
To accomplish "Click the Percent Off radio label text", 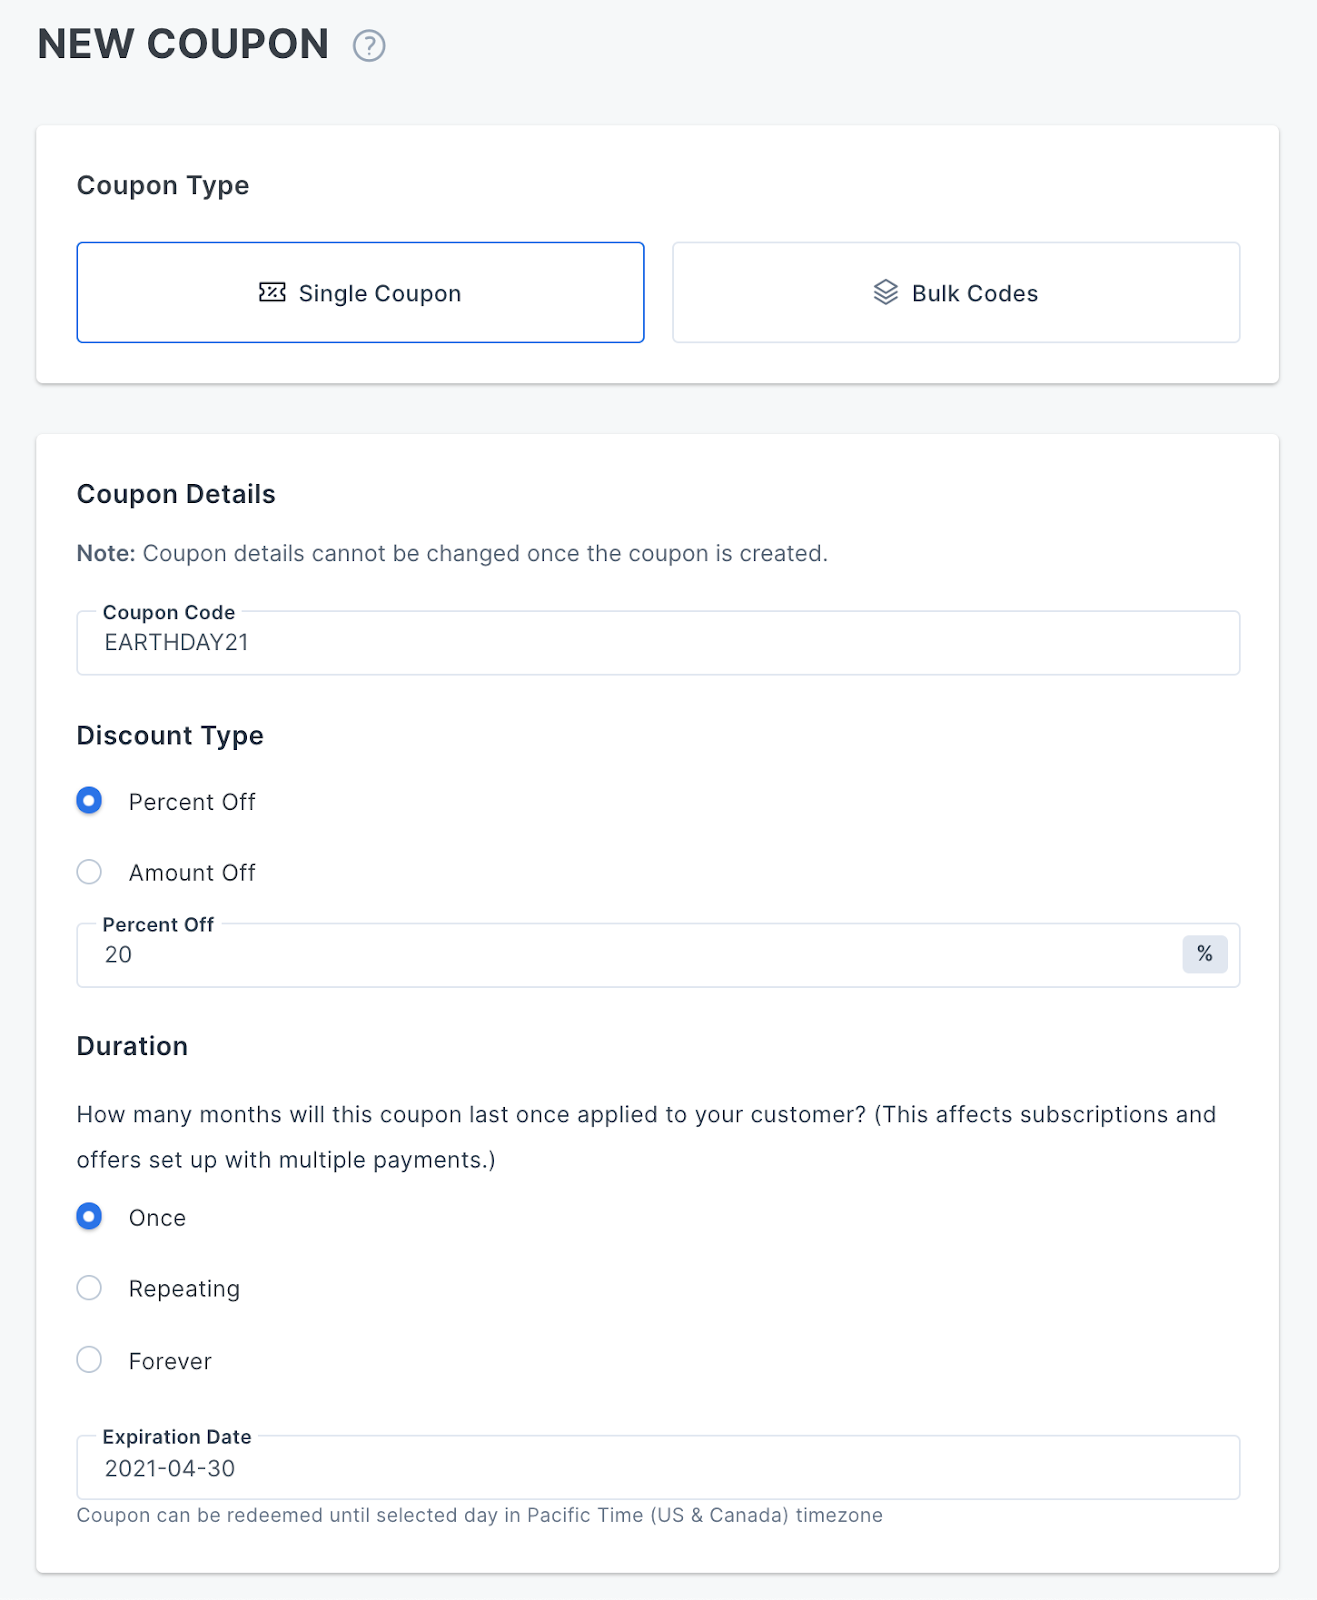I will pyautogui.click(x=192, y=802).
